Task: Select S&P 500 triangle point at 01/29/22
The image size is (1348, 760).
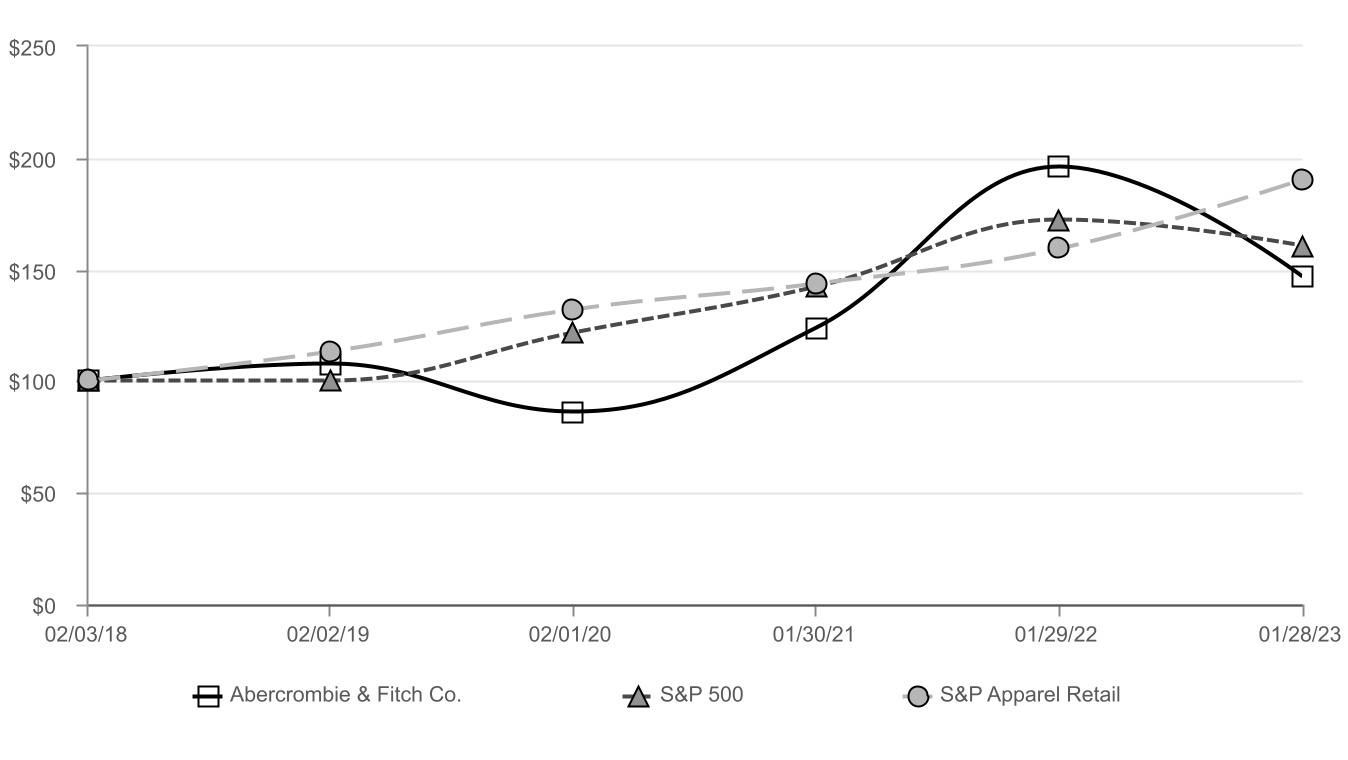Action: pos(1058,220)
